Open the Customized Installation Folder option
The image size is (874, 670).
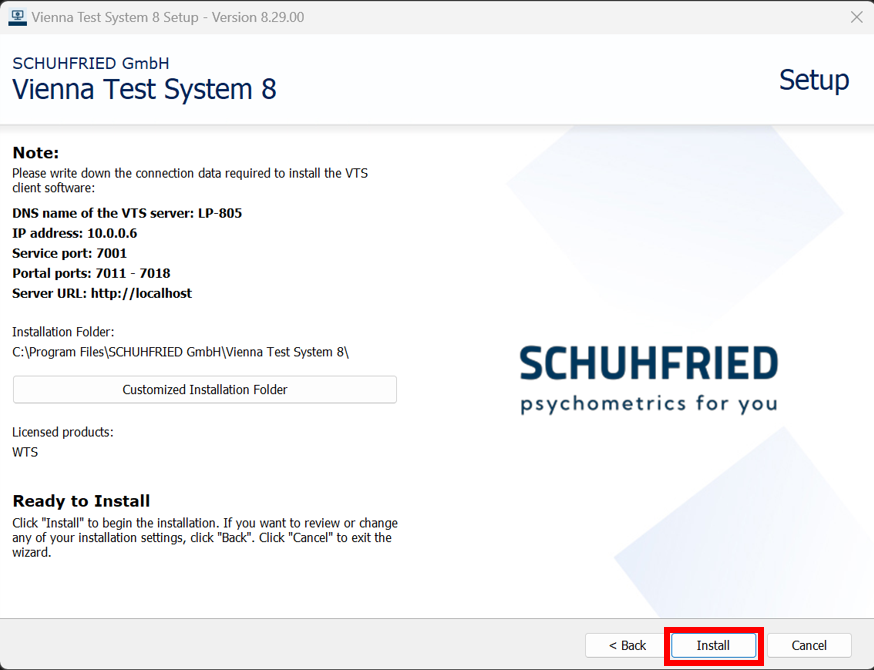click(205, 390)
